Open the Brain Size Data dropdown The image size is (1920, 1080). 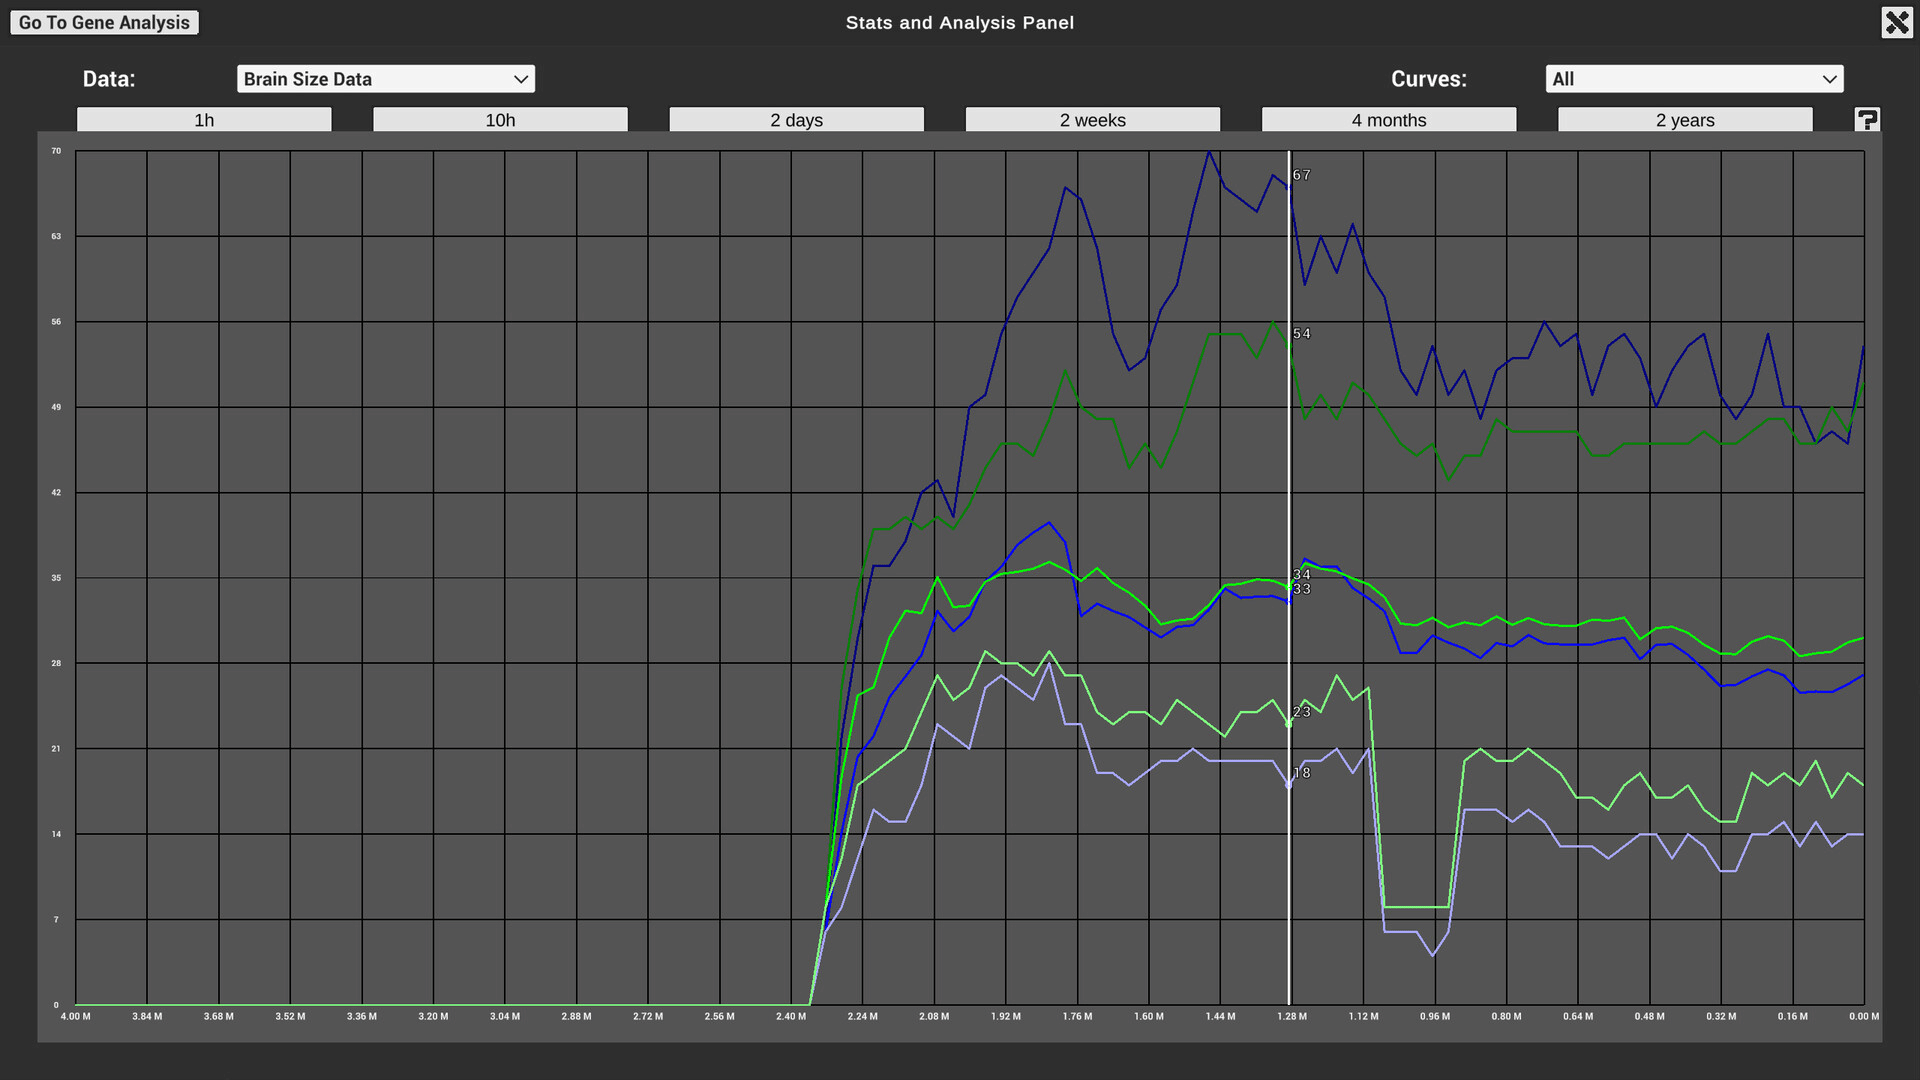pos(385,79)
